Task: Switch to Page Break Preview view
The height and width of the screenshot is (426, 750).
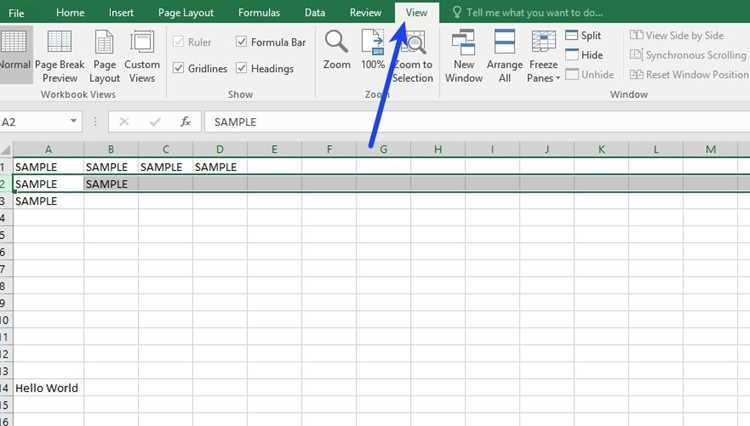Action: pos(59,56)
